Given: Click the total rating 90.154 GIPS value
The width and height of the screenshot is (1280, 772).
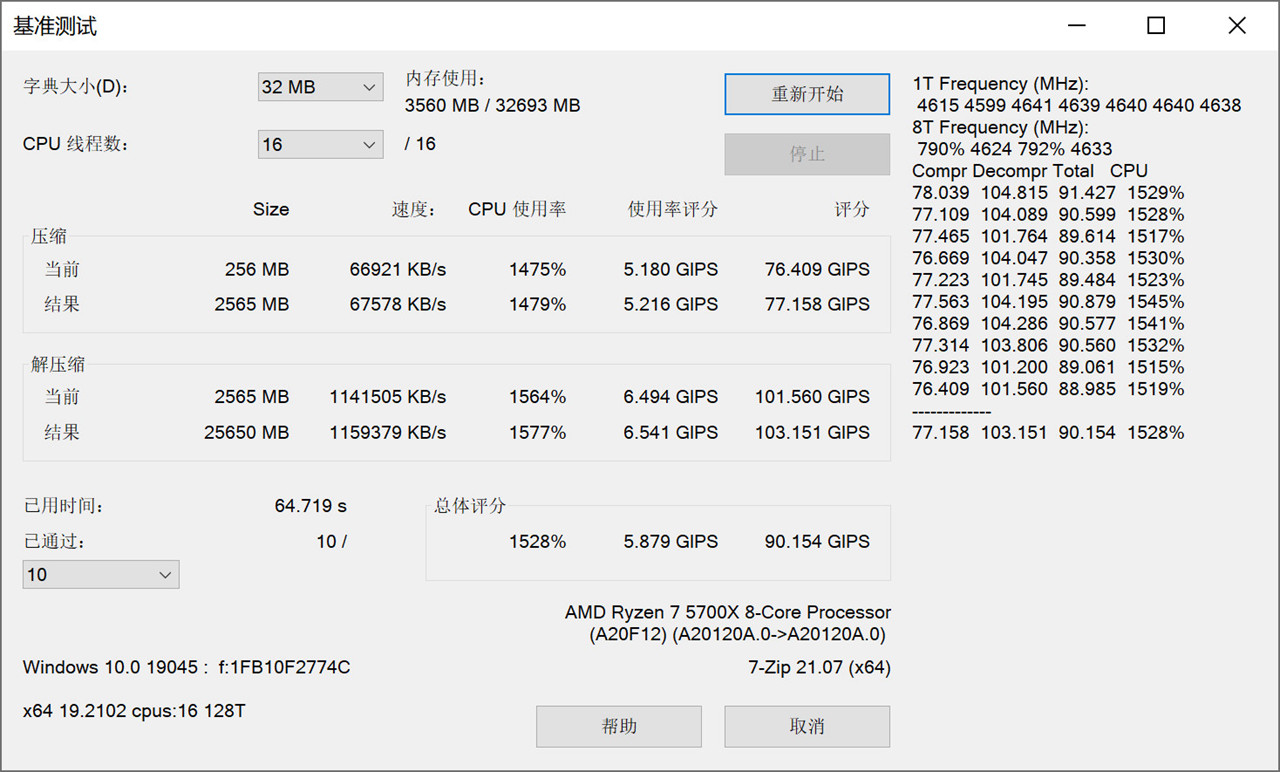Looking at the screenshot, I should coord(816,542).
